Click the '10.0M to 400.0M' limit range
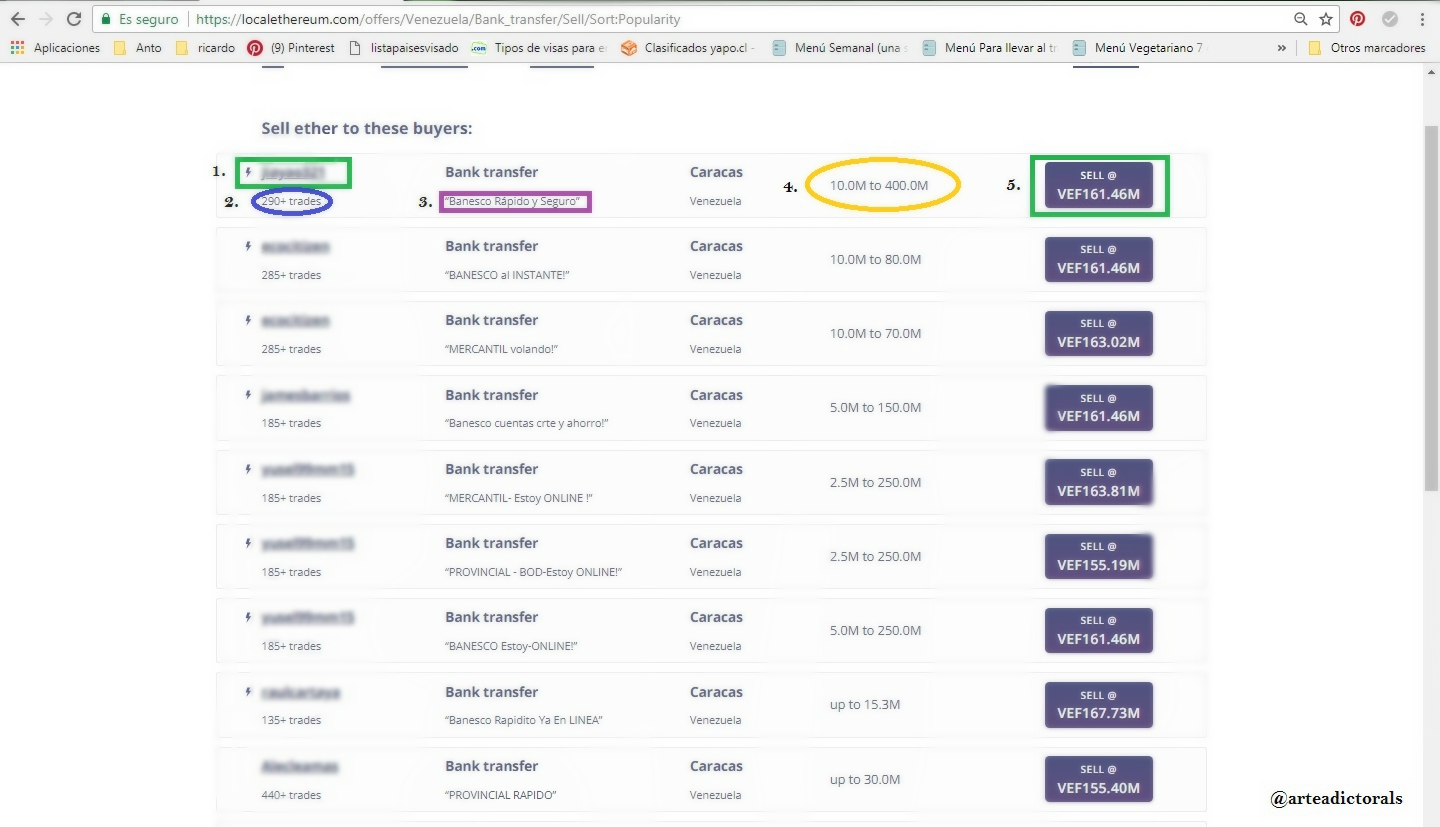 tap(879, 185)
